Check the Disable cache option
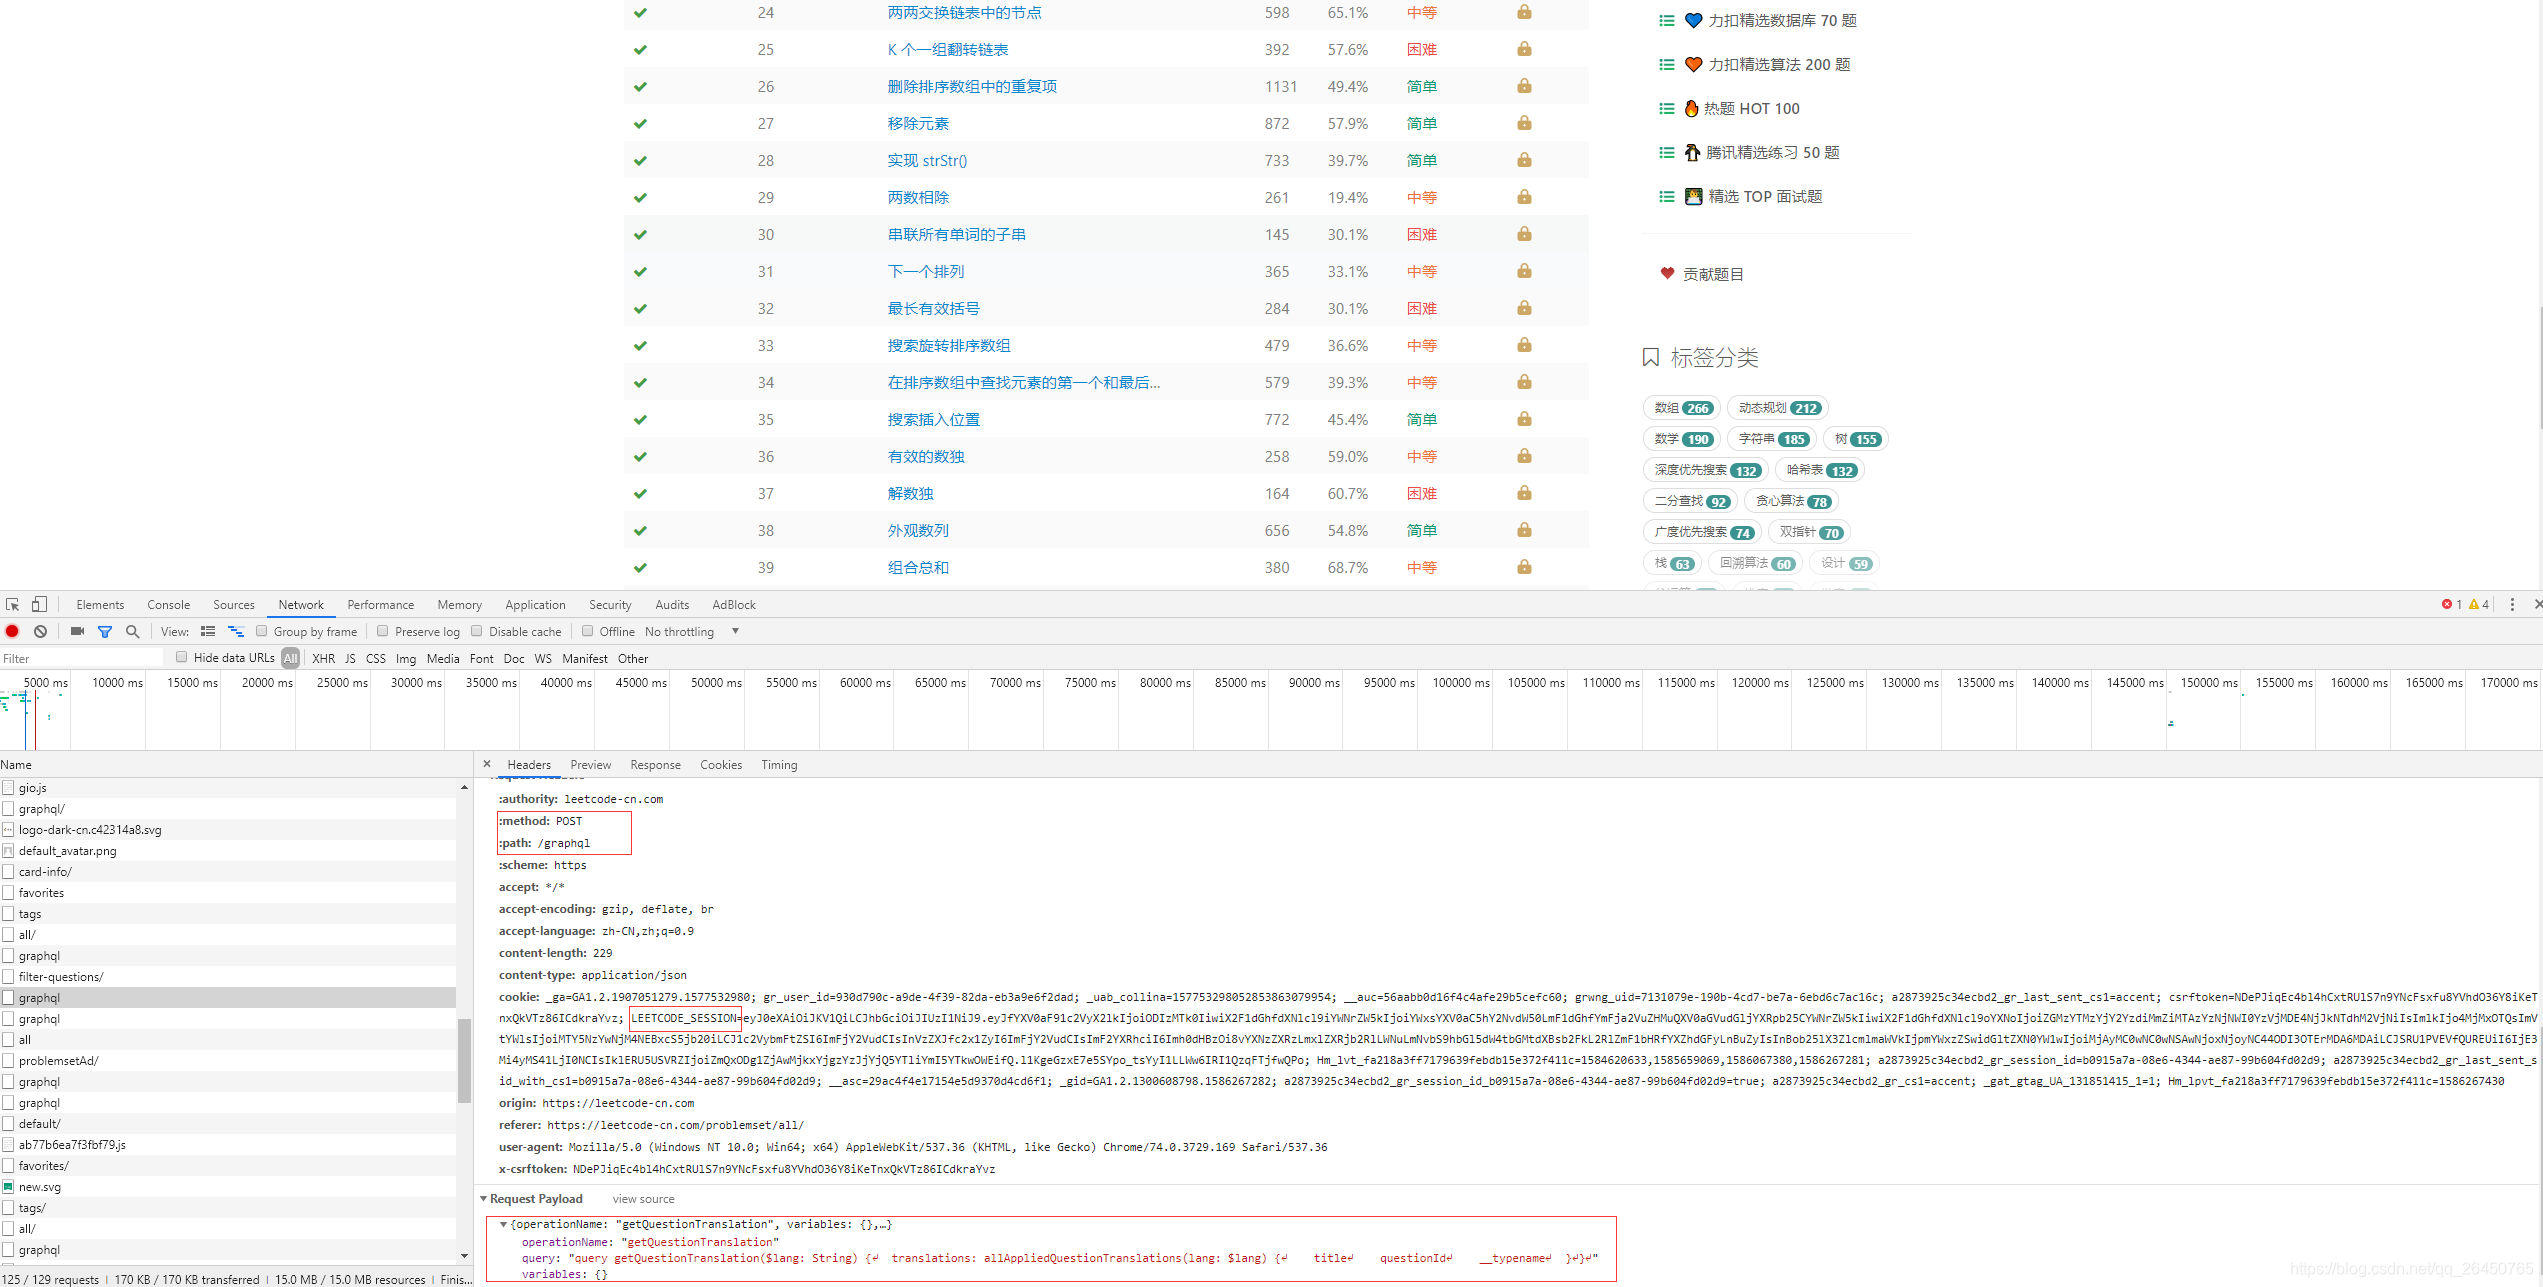2543x1287 pixels. point(477,631)
